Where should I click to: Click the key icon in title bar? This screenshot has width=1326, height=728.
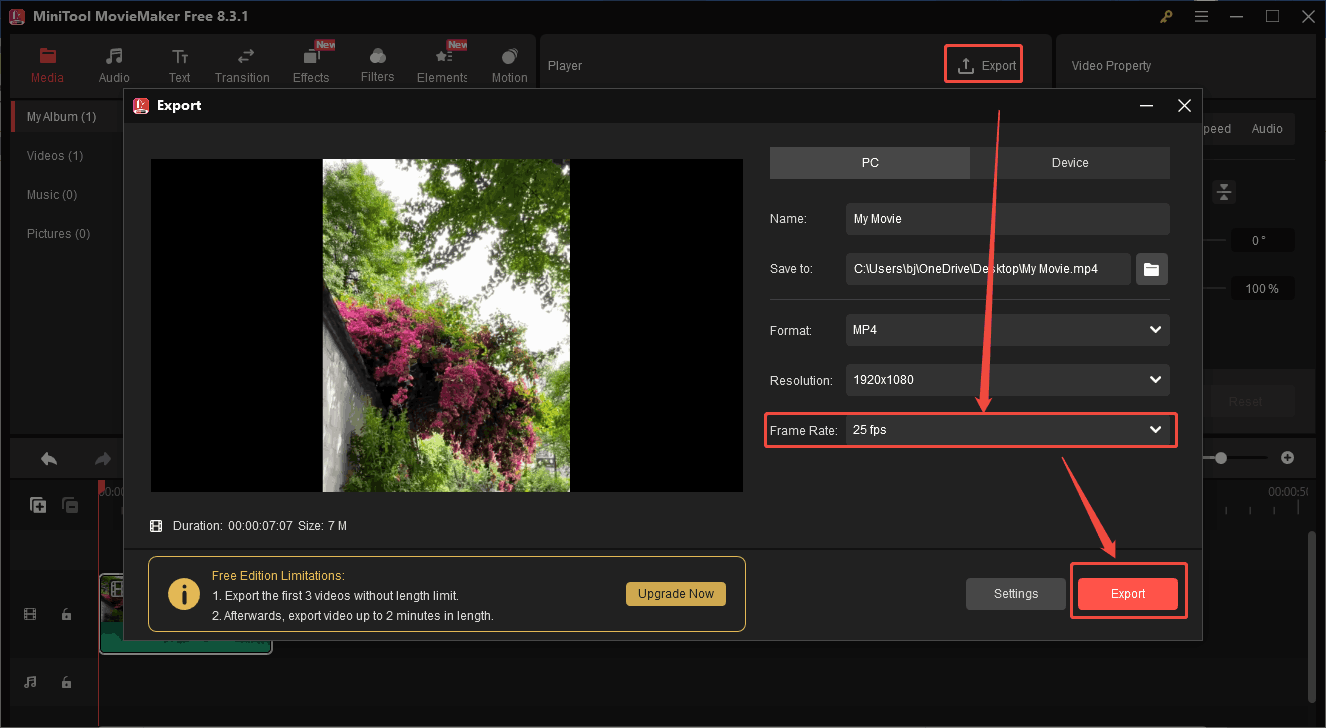pos(1167,16)
